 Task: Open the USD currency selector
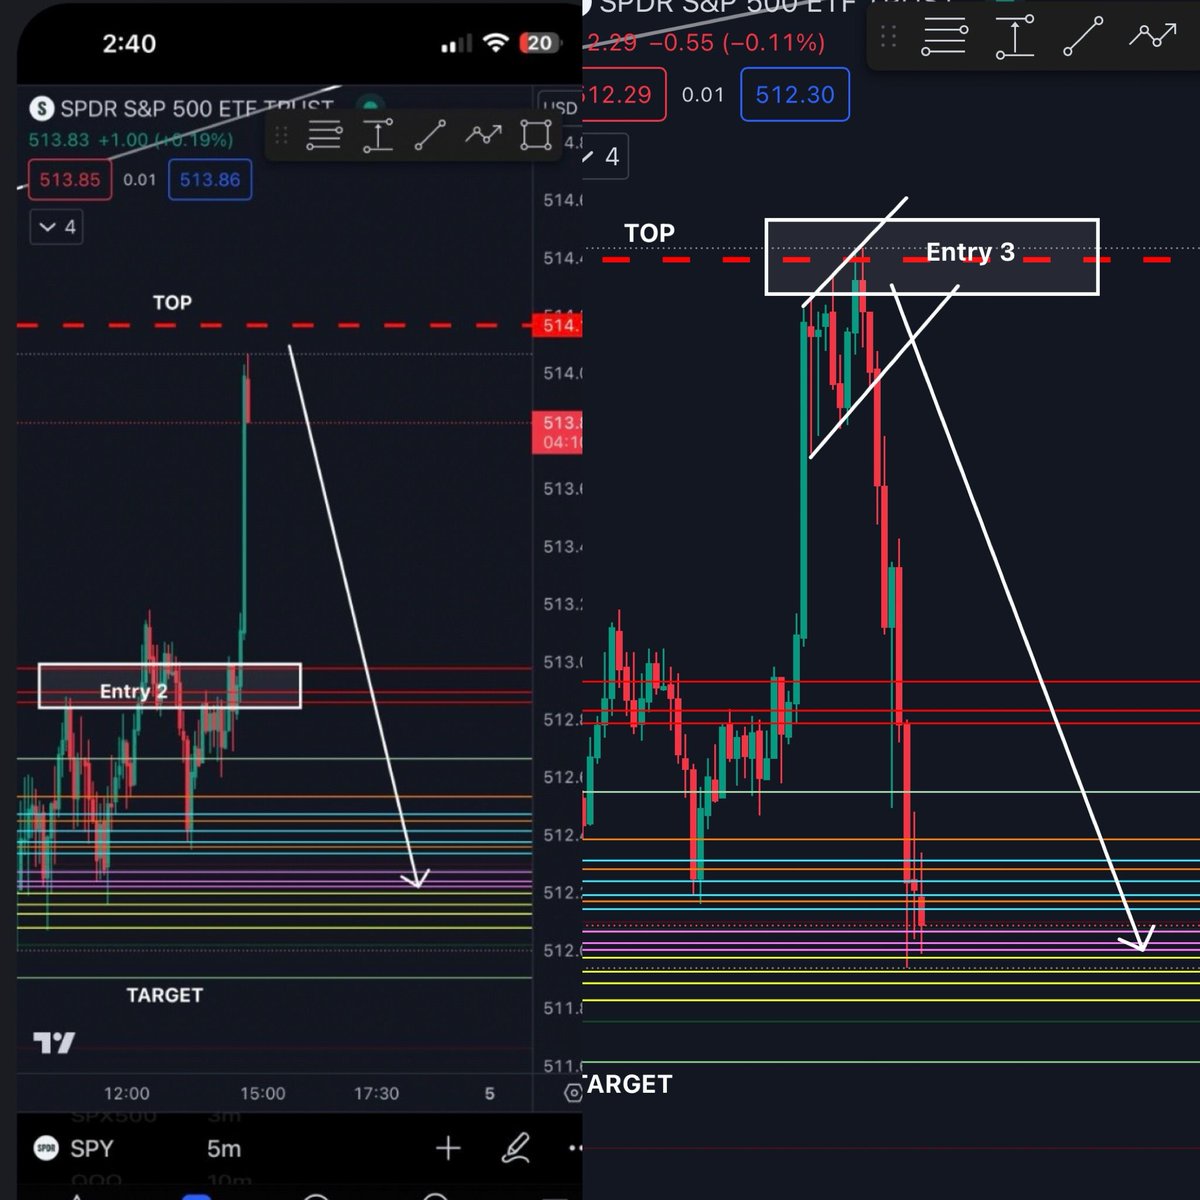(560, 108)
